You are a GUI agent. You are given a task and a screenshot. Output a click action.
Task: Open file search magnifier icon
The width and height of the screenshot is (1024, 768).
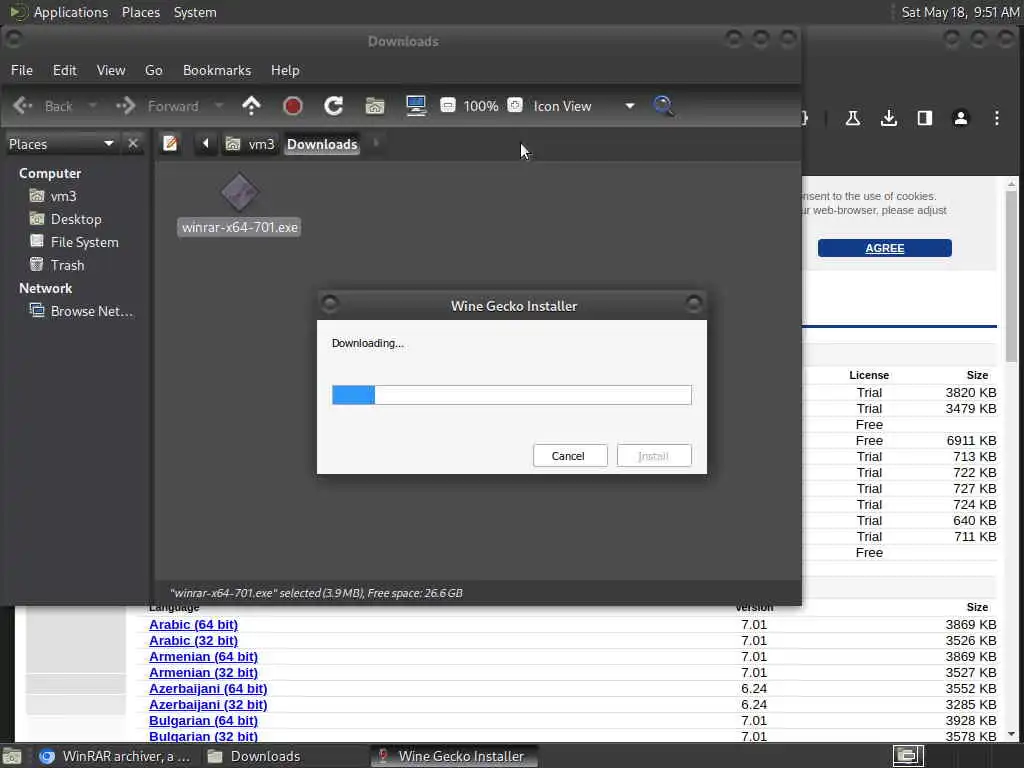point(664,106)
